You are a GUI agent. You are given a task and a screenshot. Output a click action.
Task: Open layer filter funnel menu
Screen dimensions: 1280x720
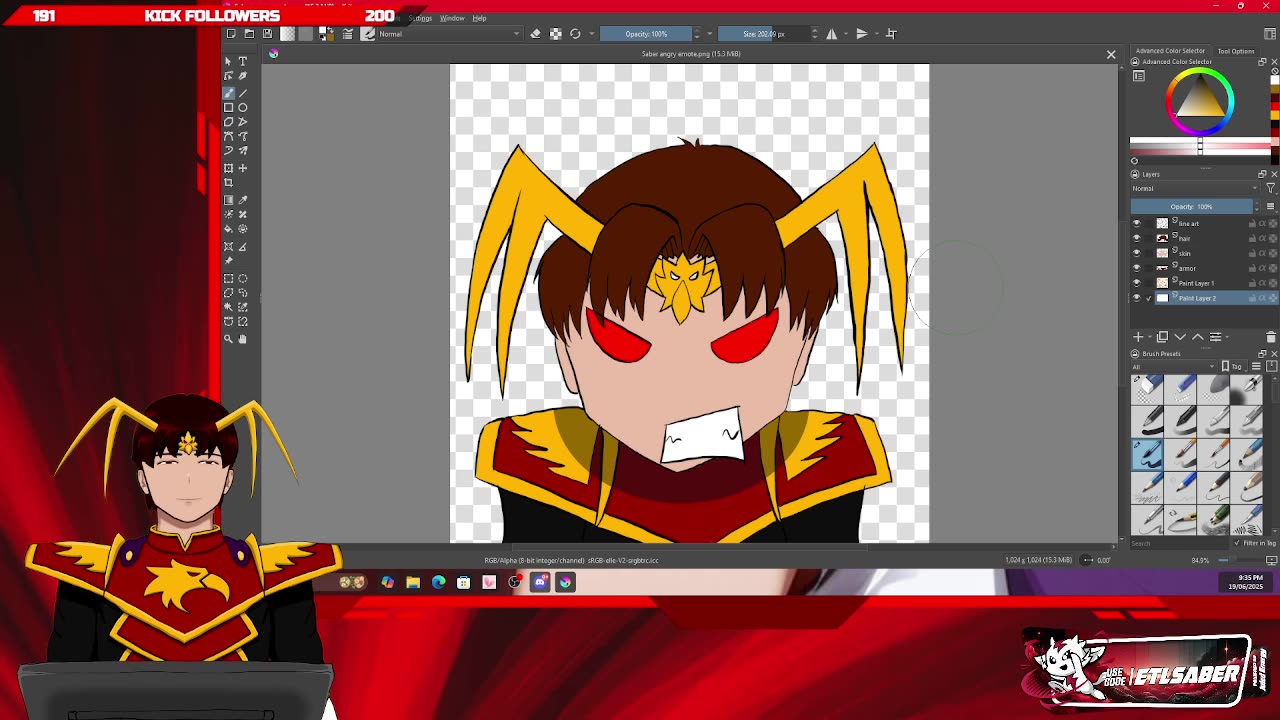click(x=1271, y=188)
